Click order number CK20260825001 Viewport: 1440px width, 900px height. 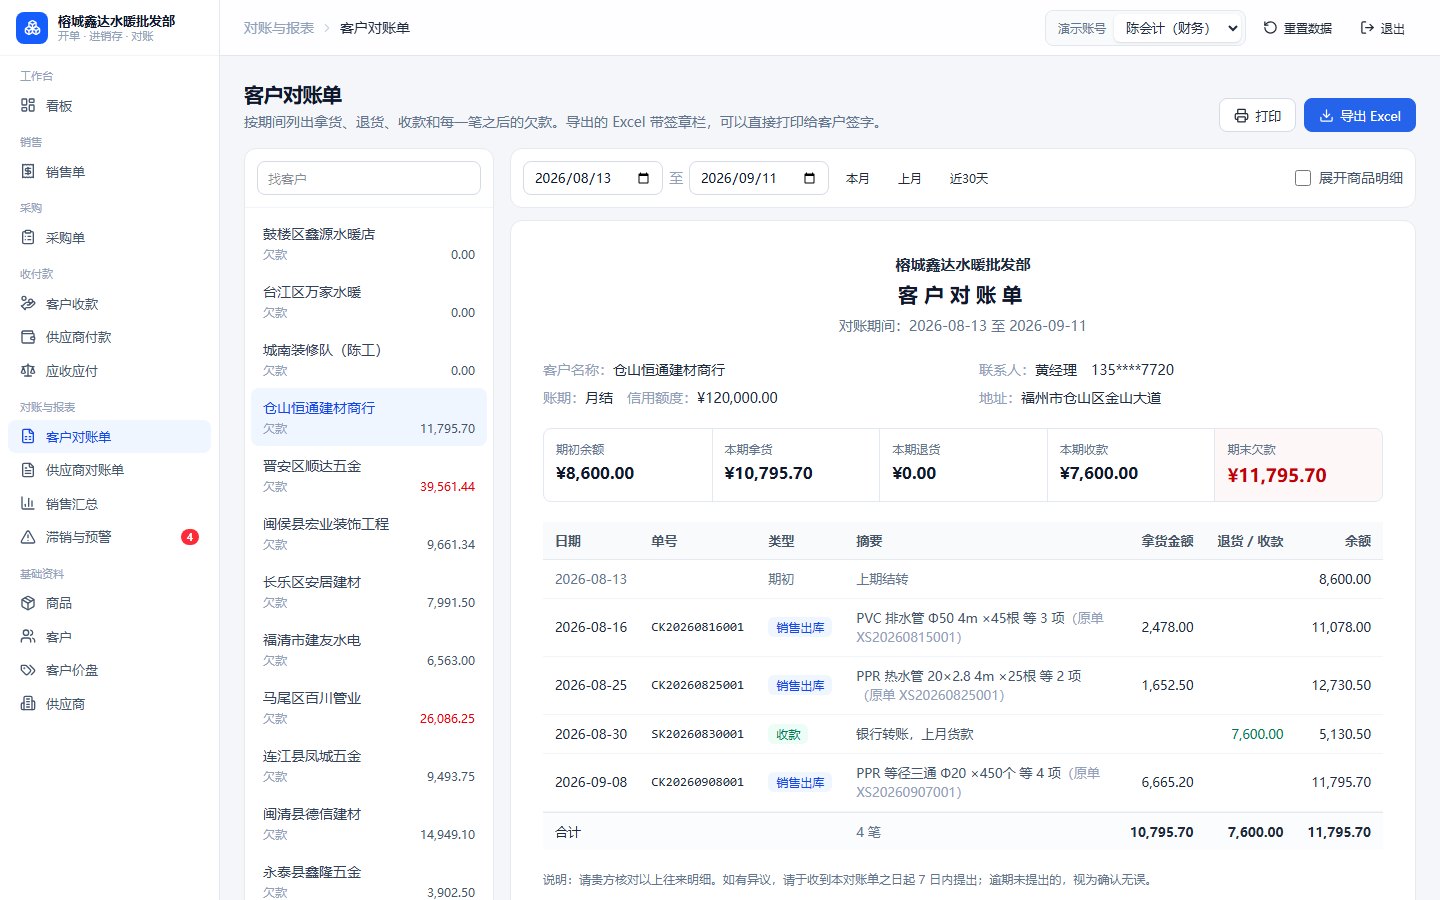[x=697, y=685]
